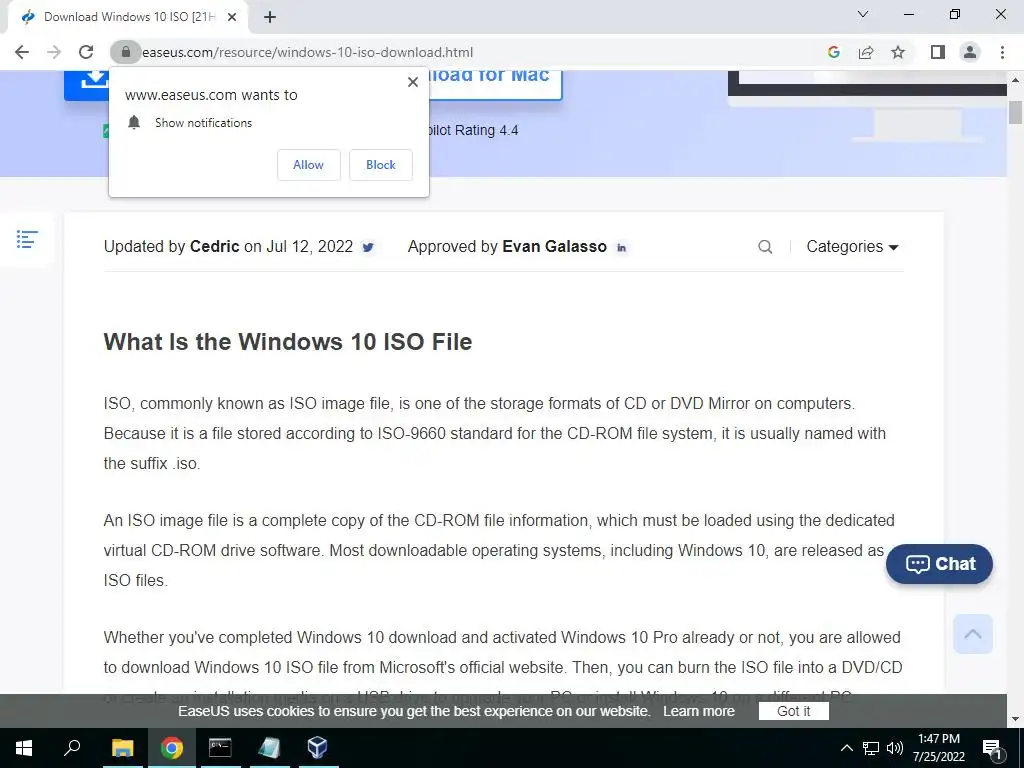This screenshot has height=768, width=1024.
Task: Open a new browser tab
Action: click(270, 17)
